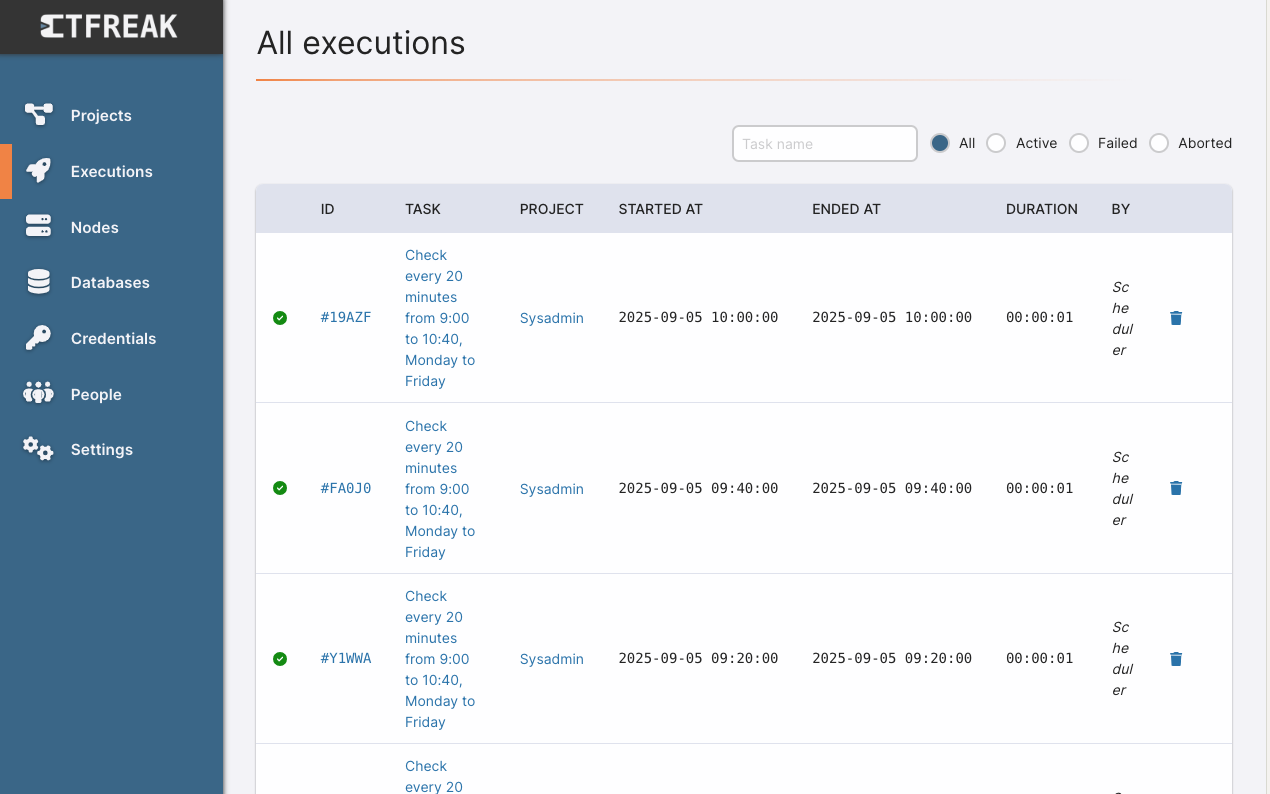Click the CTFREAK logo

click(110, 27)
